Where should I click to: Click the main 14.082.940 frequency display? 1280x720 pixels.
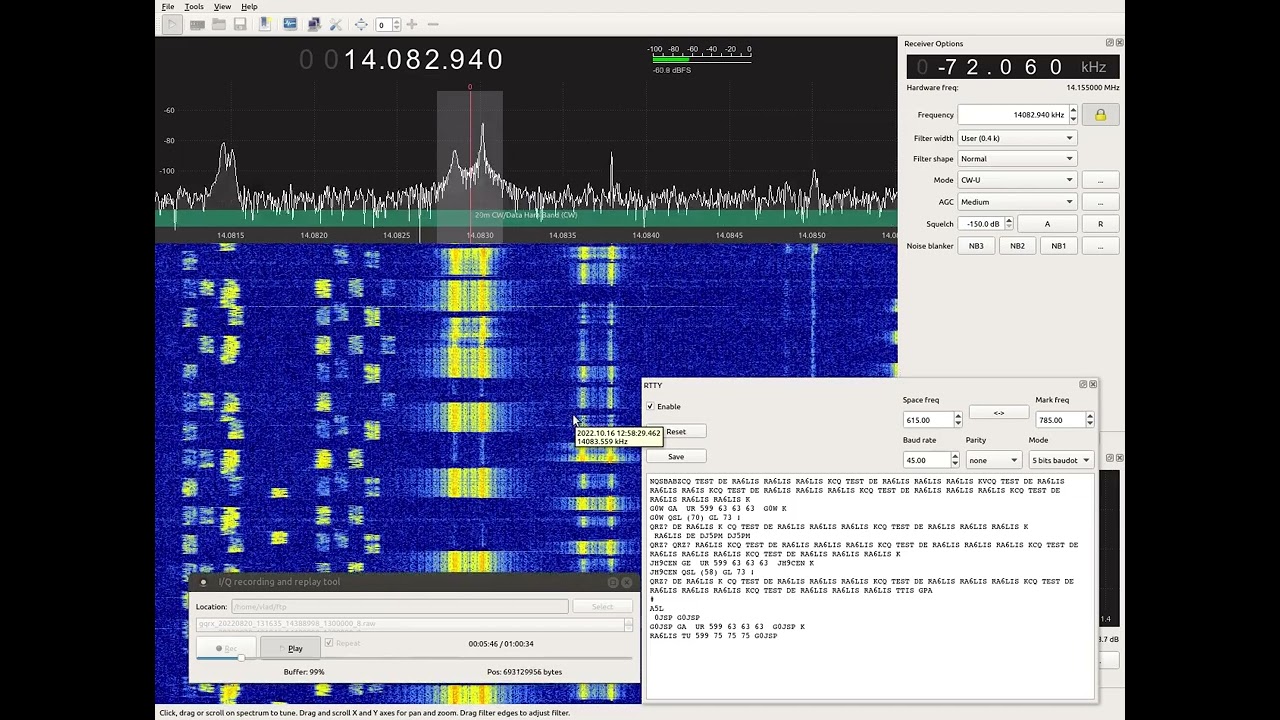[x=401, y=60]
